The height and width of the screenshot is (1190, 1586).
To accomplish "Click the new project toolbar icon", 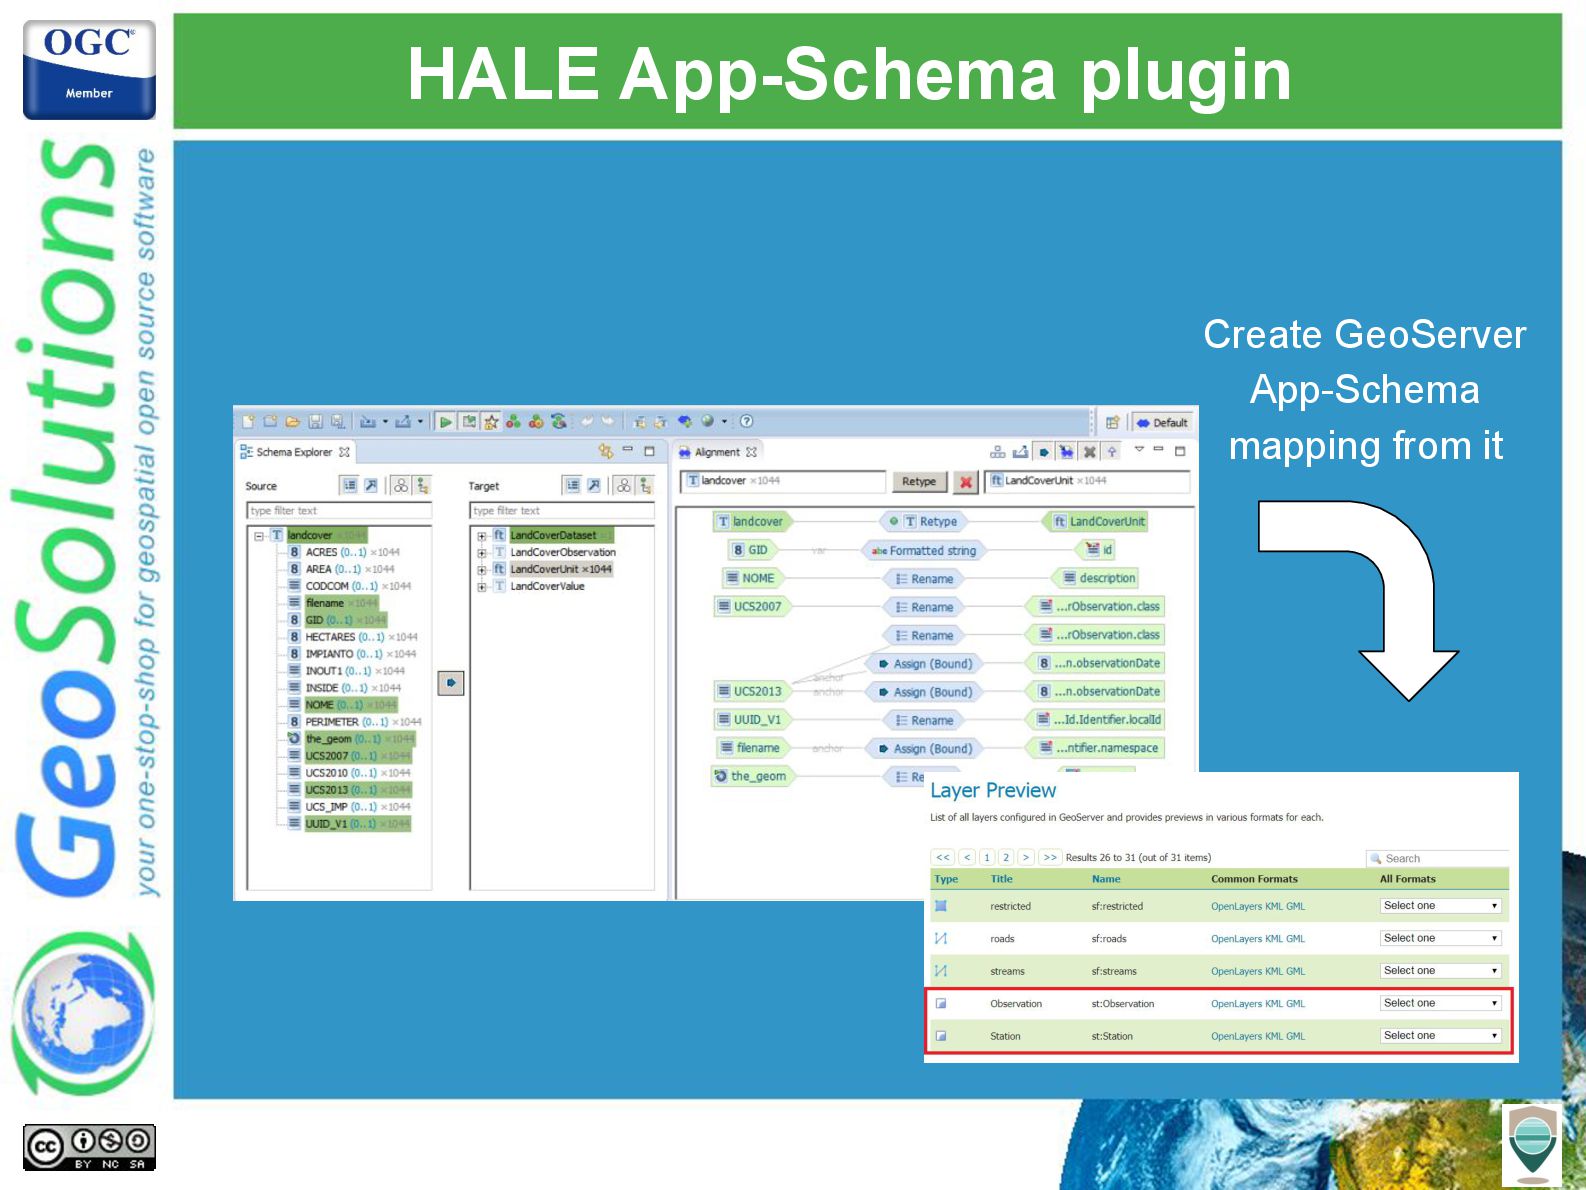I will (x=247, y=422).
